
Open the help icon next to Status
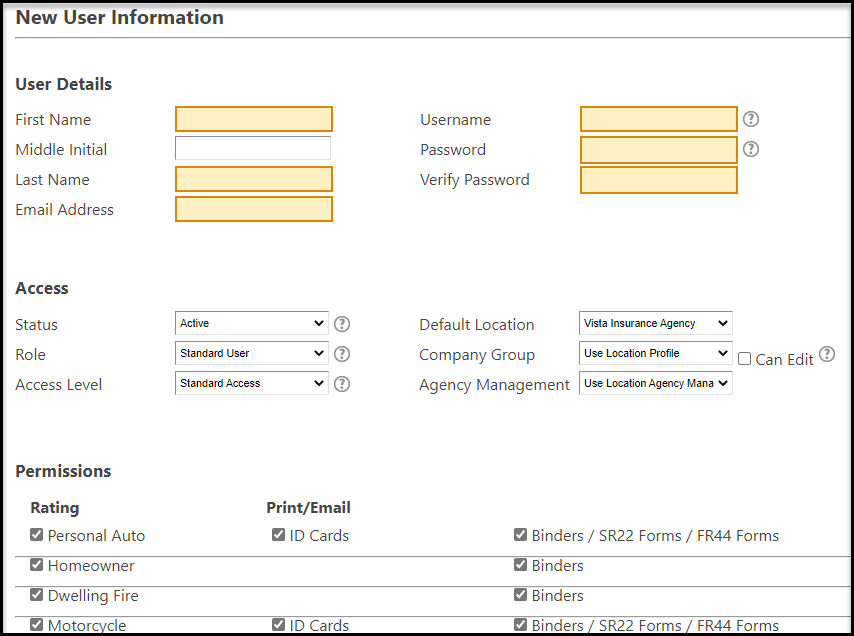342,324
